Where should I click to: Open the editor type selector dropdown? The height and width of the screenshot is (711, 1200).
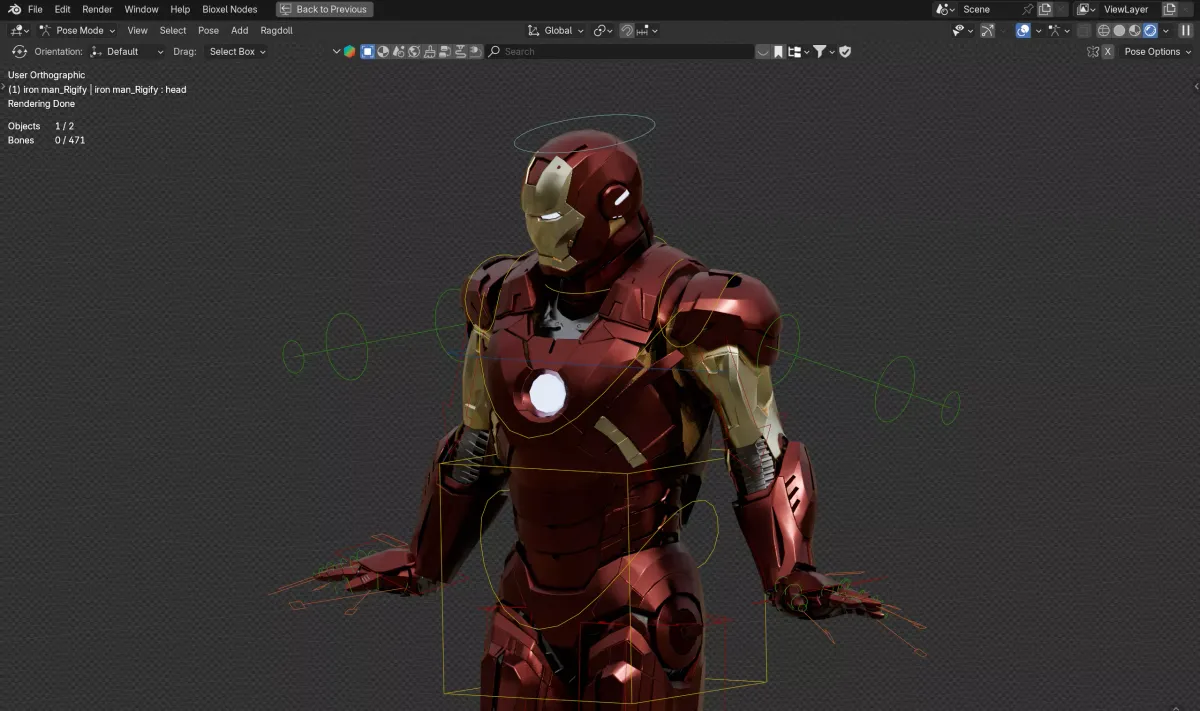click(20, 31)
